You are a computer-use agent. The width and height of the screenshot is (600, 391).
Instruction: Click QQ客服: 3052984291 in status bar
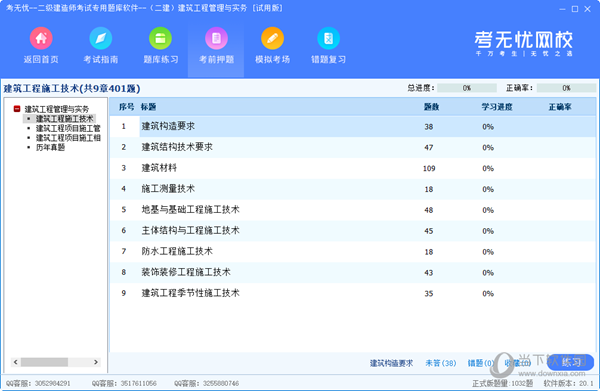click(38, 383)
